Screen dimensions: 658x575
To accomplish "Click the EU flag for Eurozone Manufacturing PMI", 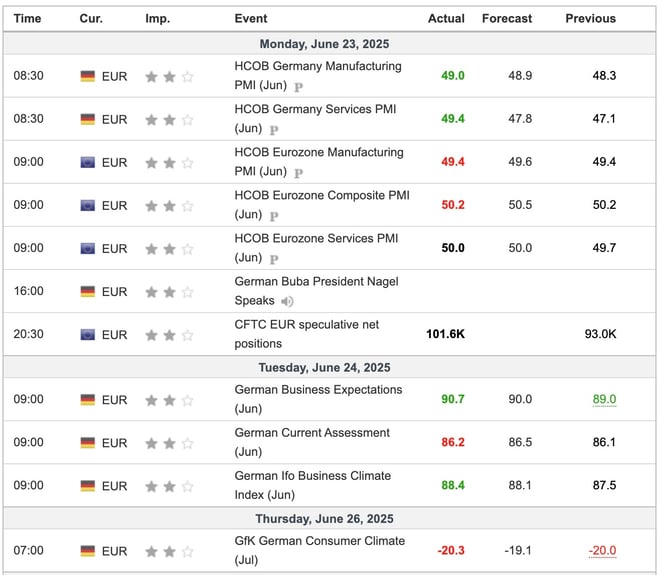I will coord(88,162).
